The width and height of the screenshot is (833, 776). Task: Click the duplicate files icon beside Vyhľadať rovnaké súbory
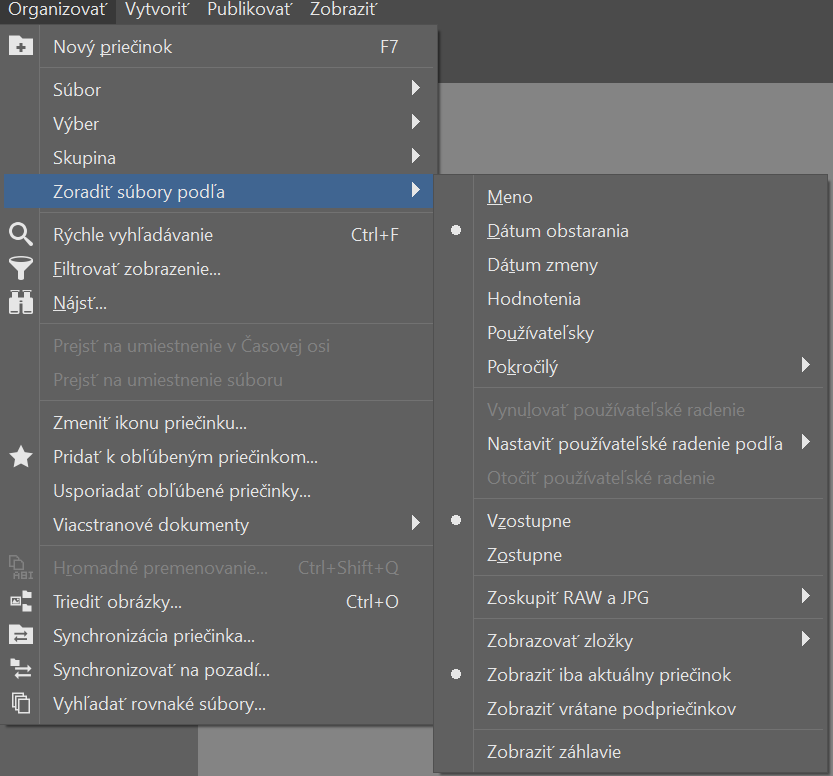coord(21,704)
